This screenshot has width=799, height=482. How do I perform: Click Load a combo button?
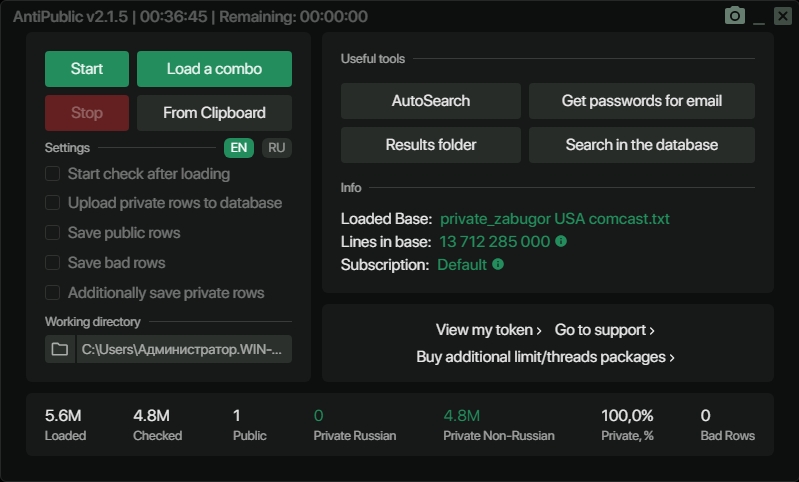pos(215,69)
